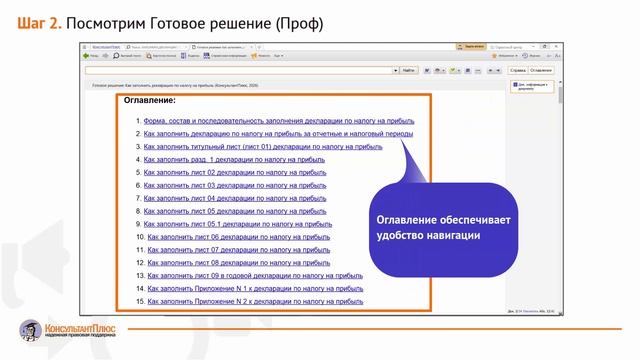Open link Как заполнить лист 08
The width and height of the screenshot is (640, 360).
point(239,263)
